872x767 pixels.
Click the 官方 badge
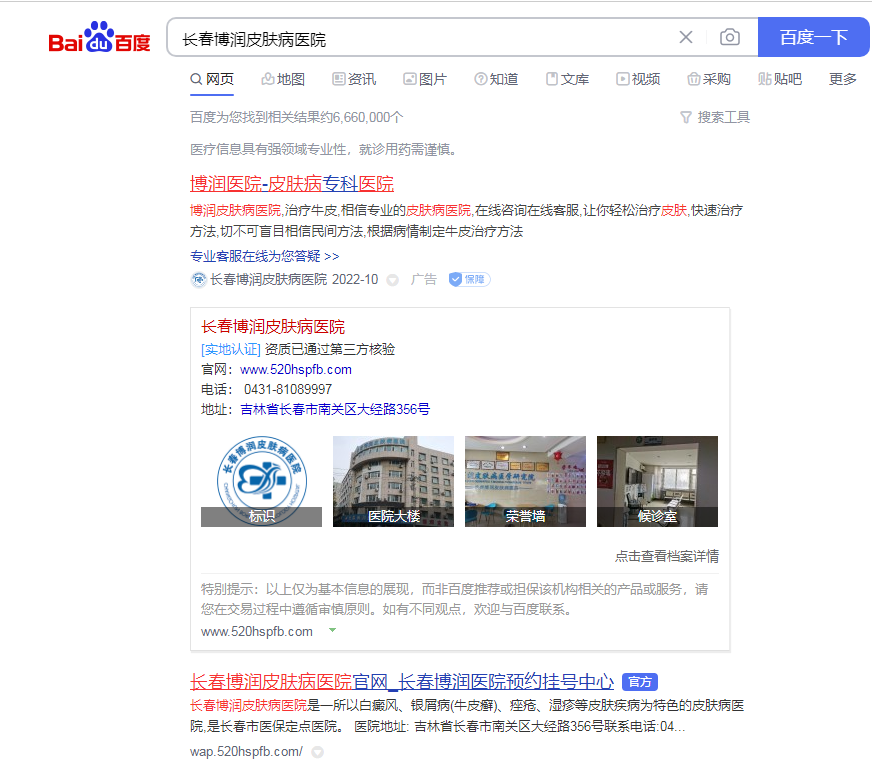pyautogui.click(x=640, y=682)
